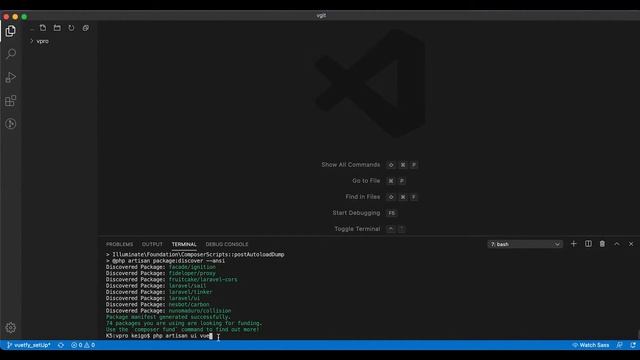Create a new folder in Explorer
The image size is (640, 360).
(57, 28)
